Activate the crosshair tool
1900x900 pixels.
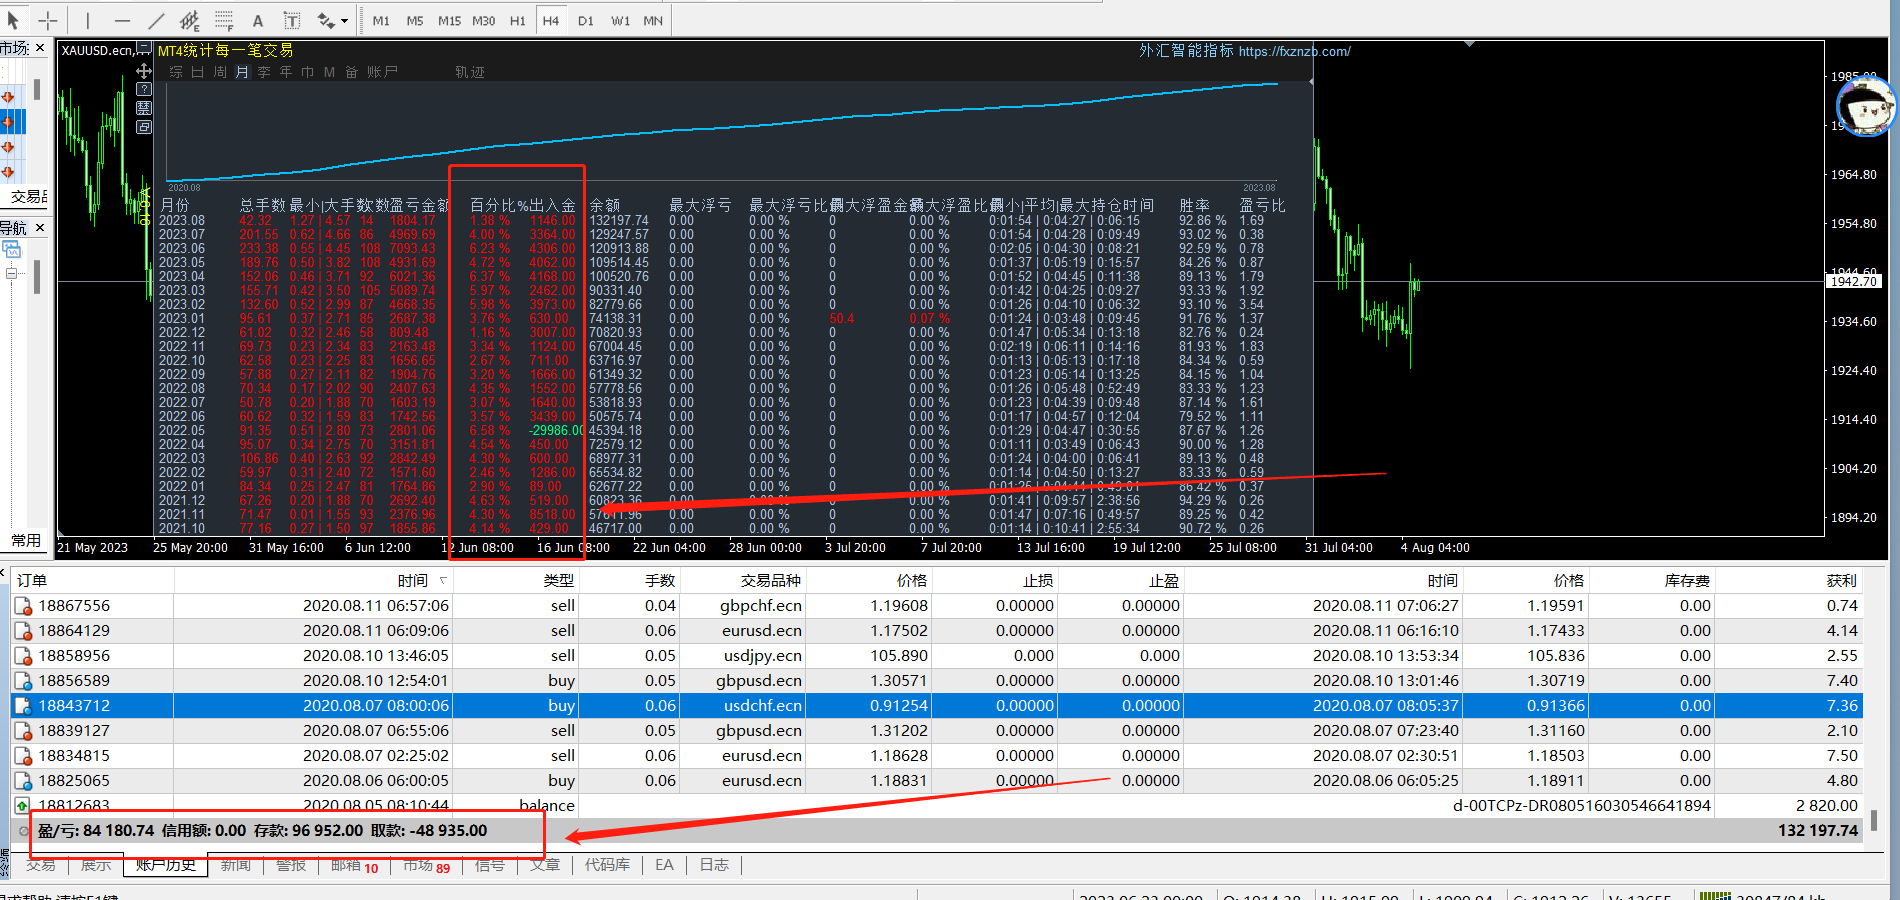point(47,20)
